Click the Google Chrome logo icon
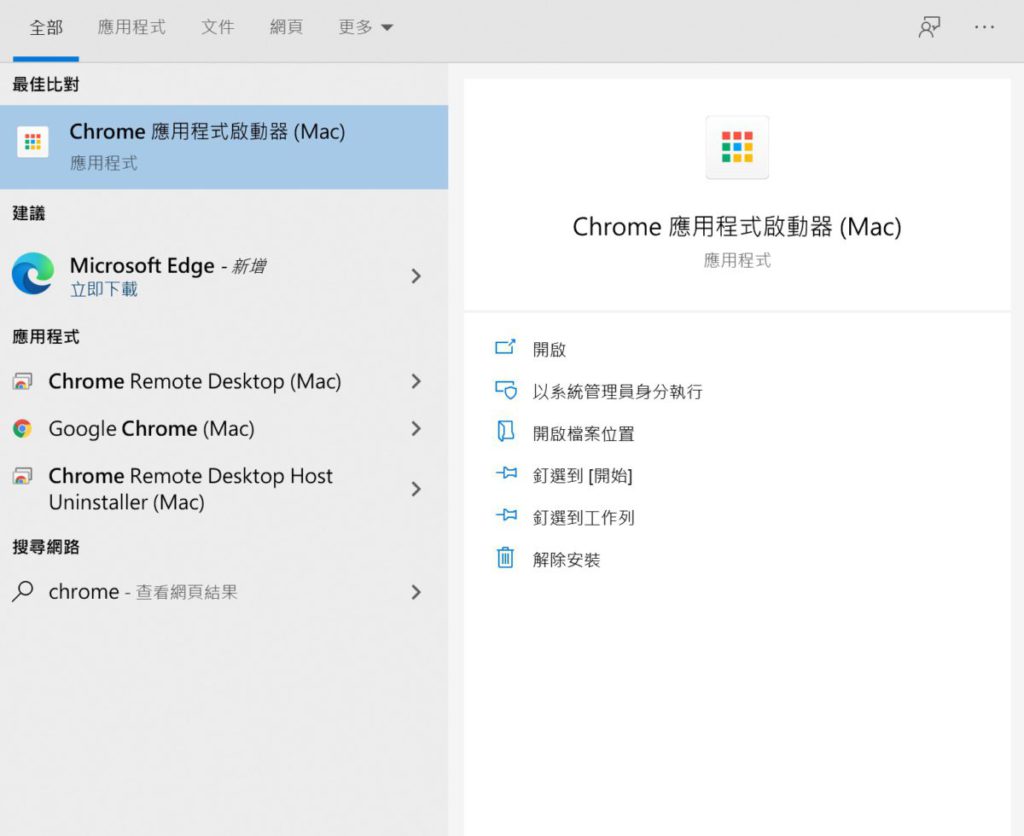 tap(22, 428)
